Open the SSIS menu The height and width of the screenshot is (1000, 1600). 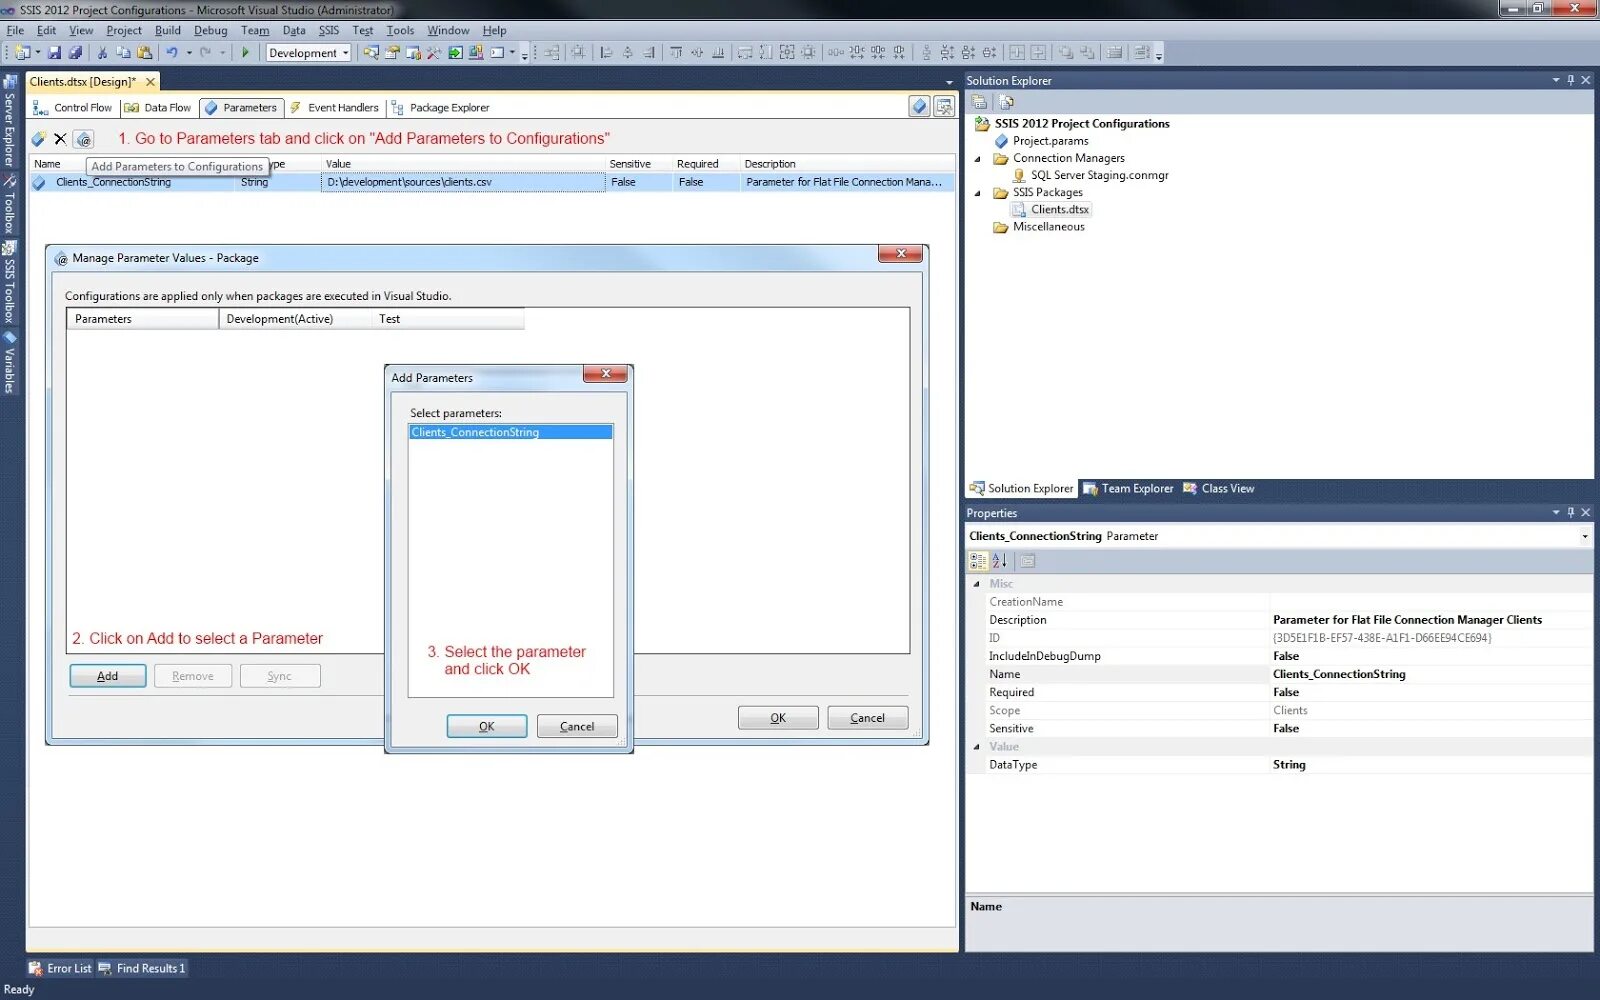pos(329,30)
